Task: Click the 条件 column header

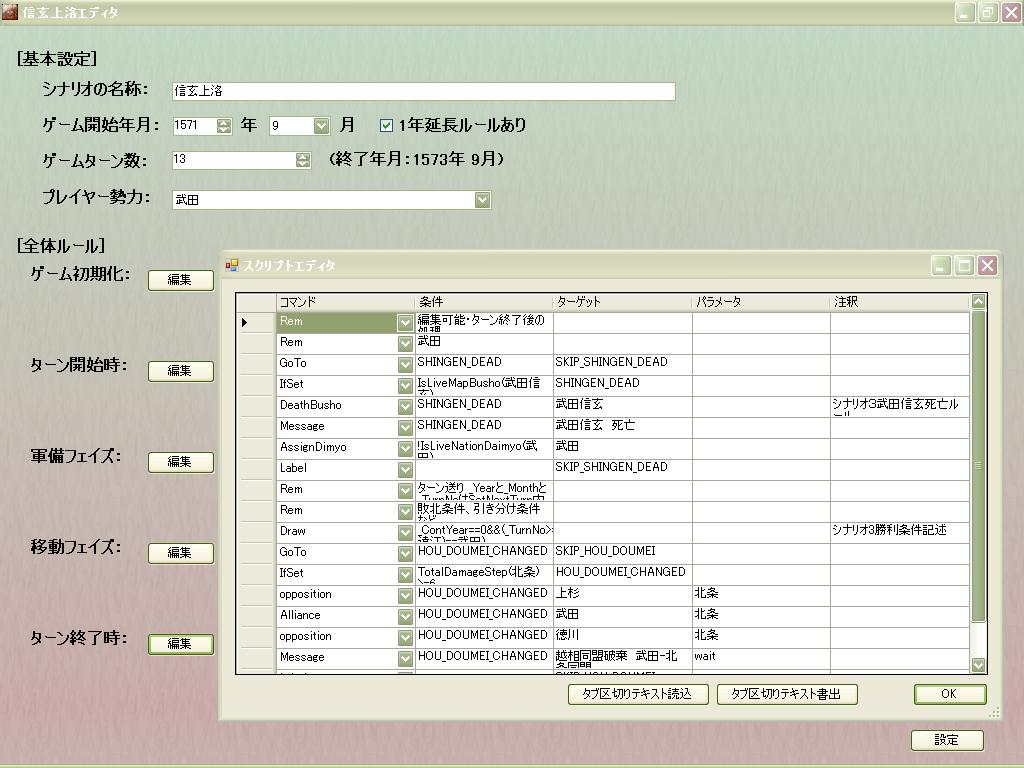Action: tap(484, 302)
